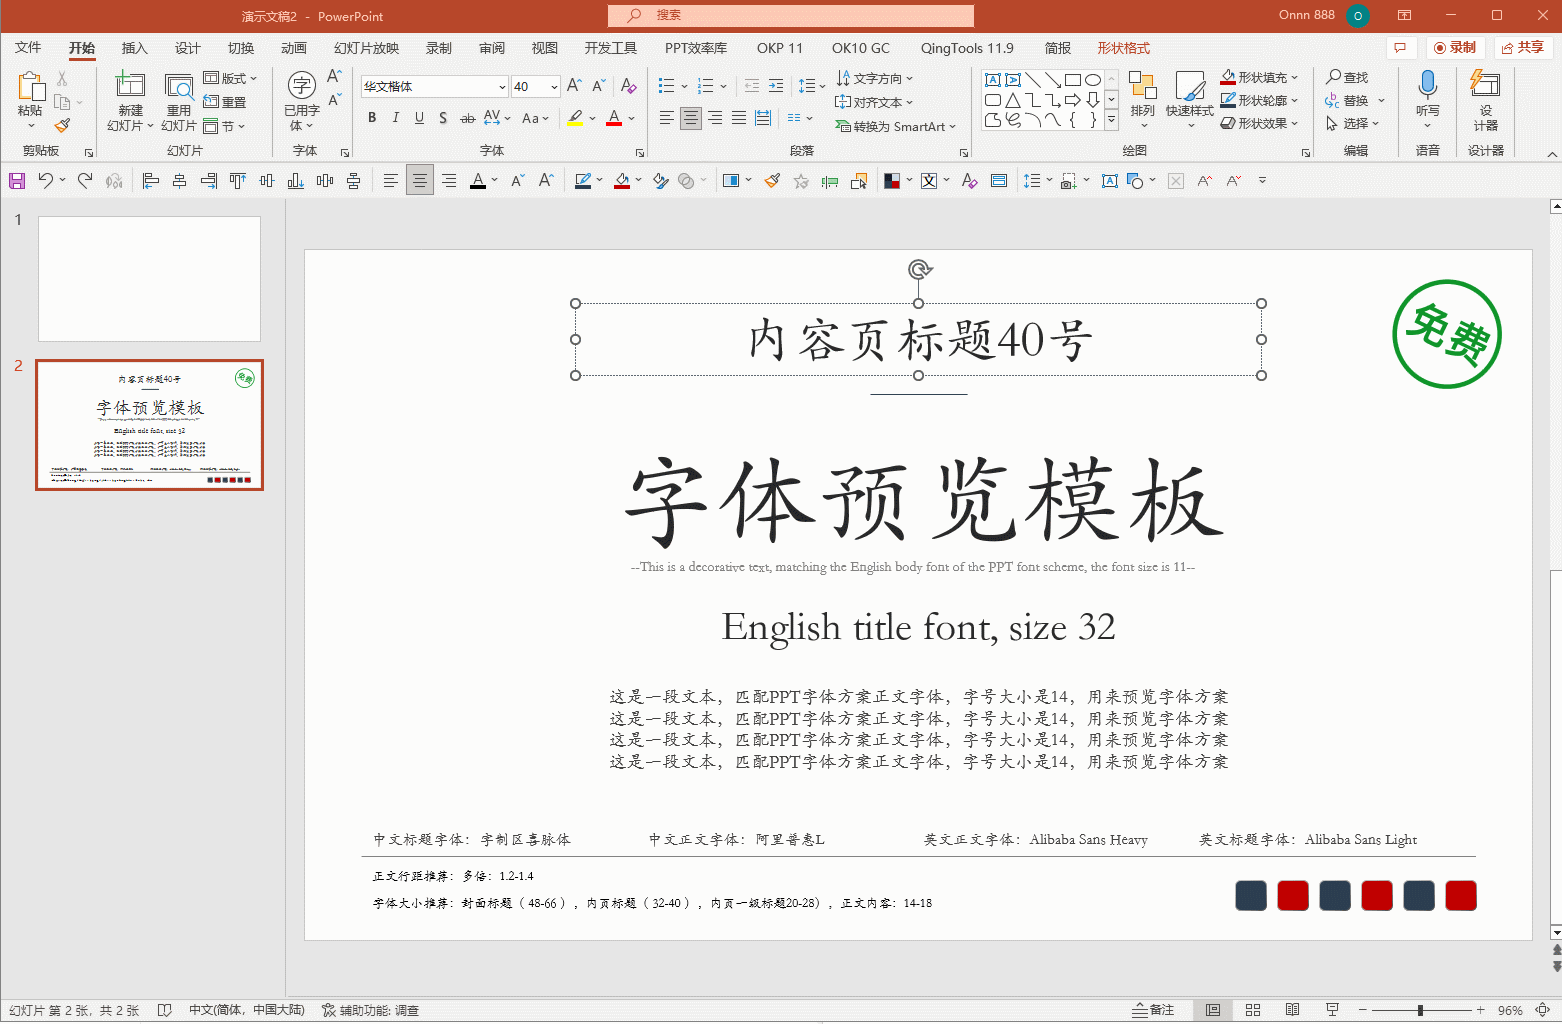The width and height of the screenshot is (1562, 1024).
Task: Click the 重置 reset slide button
Action: point(225,102)
